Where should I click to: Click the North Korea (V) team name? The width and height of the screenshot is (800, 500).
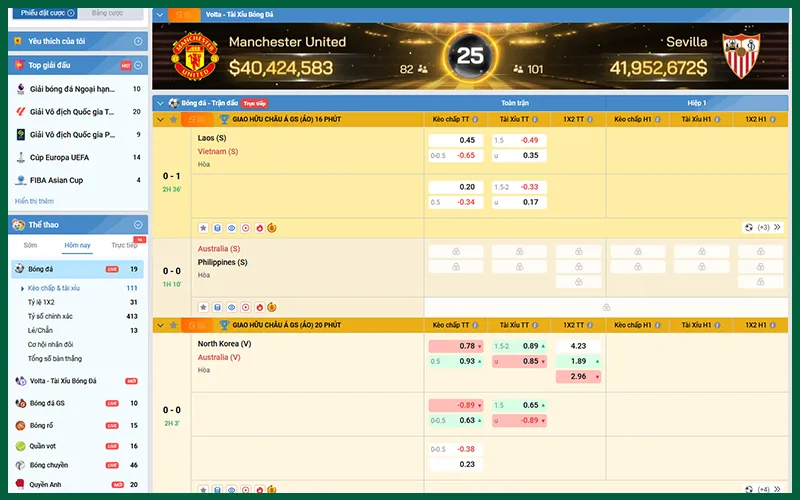point(224,344)
